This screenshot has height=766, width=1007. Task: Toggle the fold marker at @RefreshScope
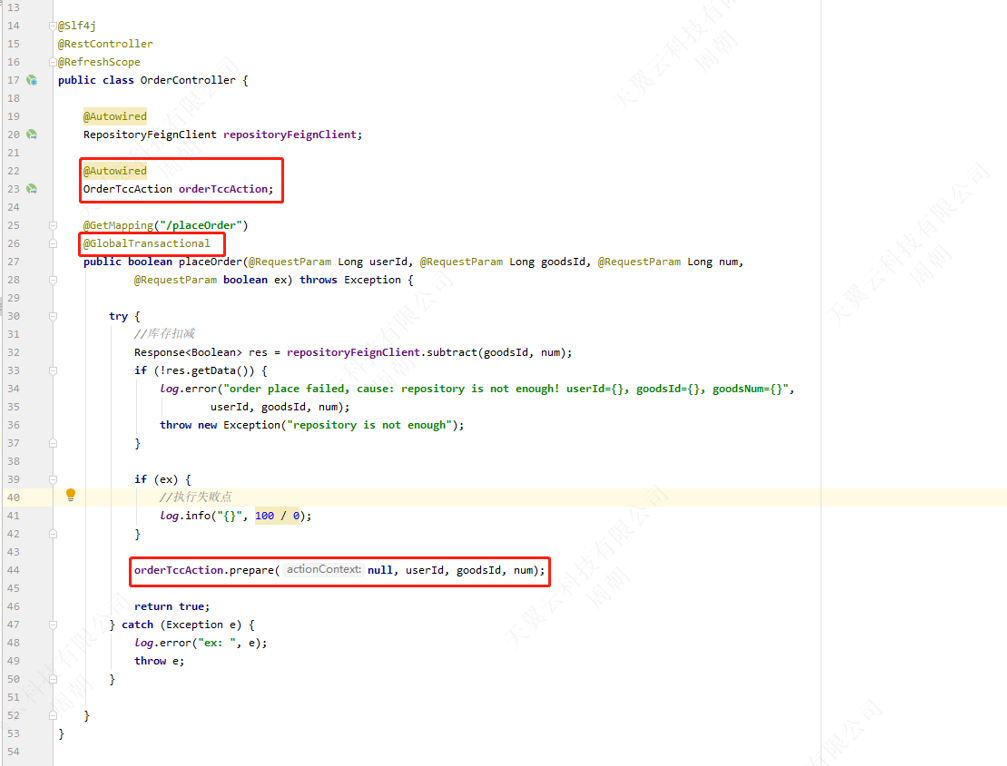[53, 62]
